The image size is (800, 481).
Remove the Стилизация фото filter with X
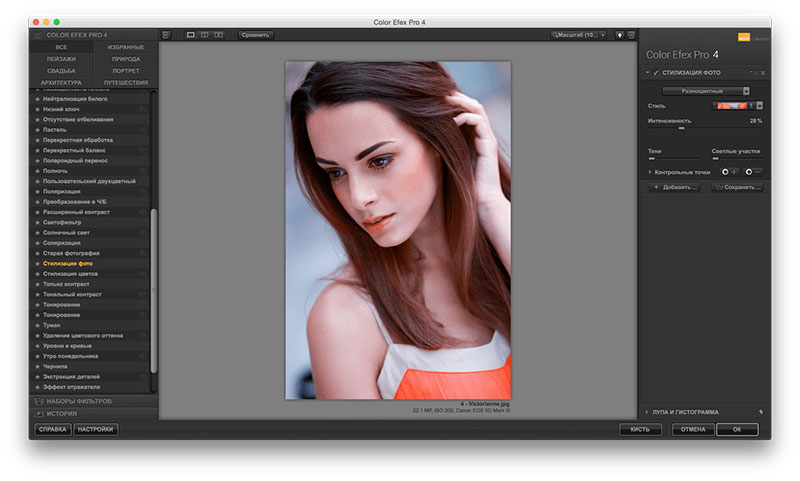click(763, 73)
